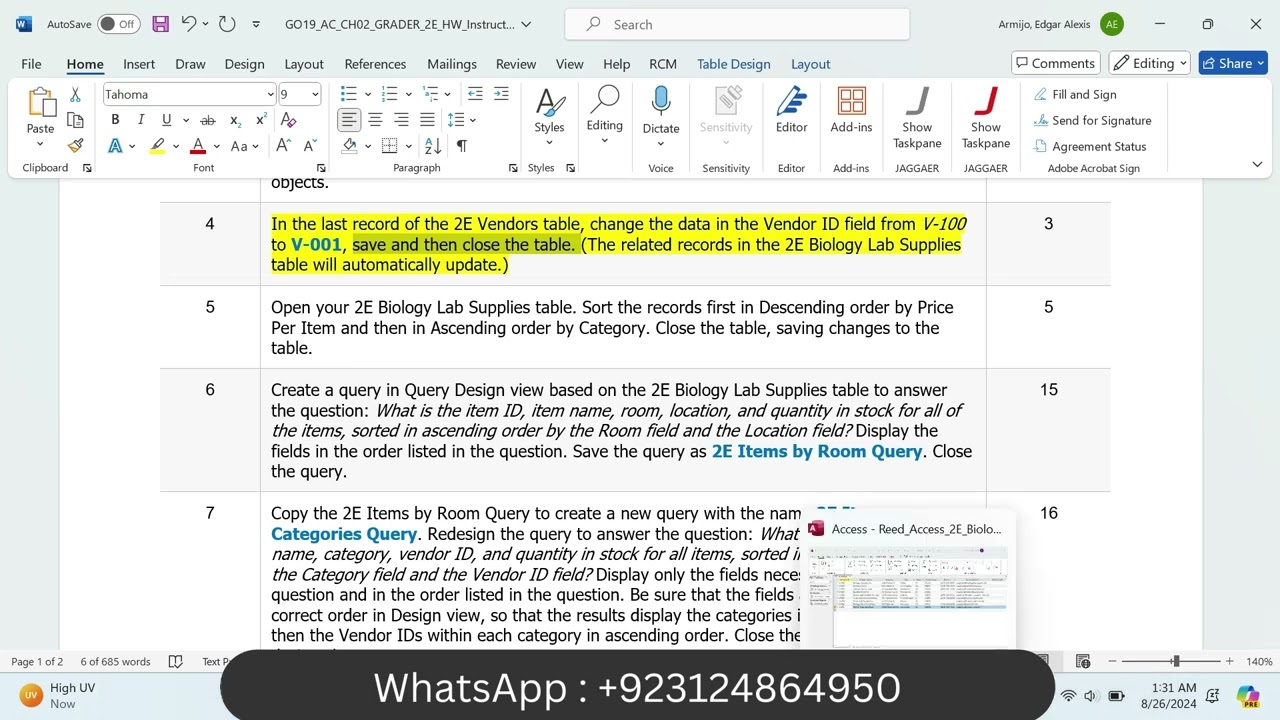Image resolution: width=1280 pixels, height=720 pixels.
Task: Toggle Strikethrough formatting
Action: (209, 120)
